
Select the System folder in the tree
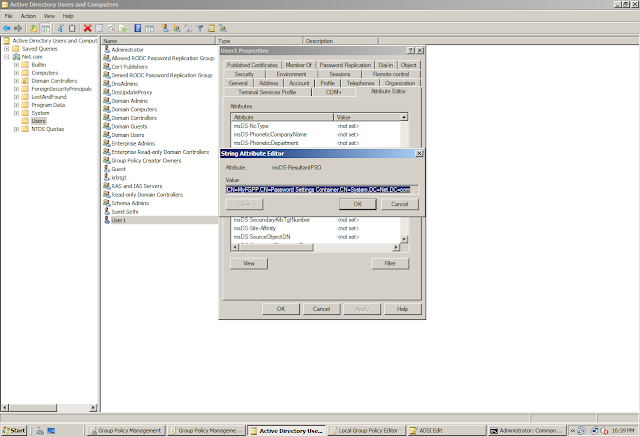pyautogui.click(x=40, y=113)
